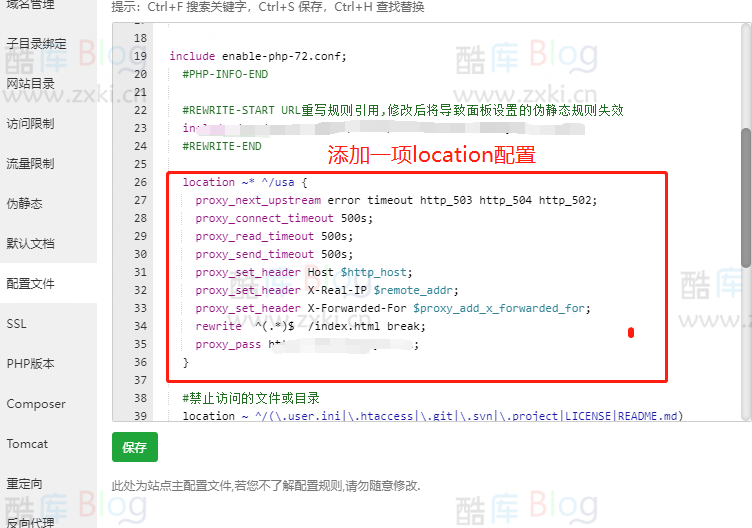Click line number 35 in gutter
This screenshot has height=528, width=752.
141,344
